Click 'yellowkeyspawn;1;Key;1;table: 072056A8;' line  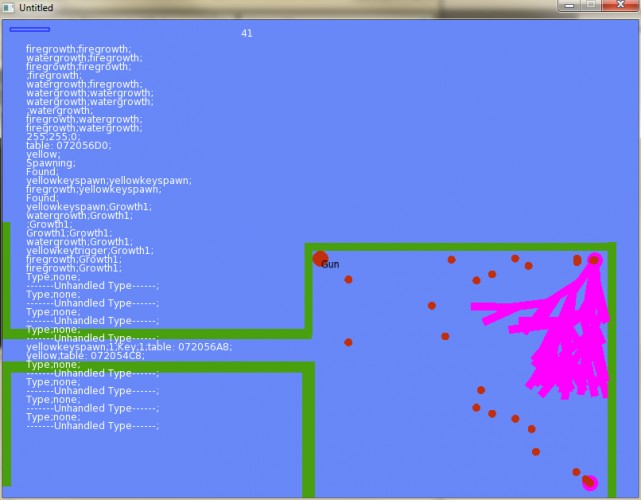coord(129,347)
